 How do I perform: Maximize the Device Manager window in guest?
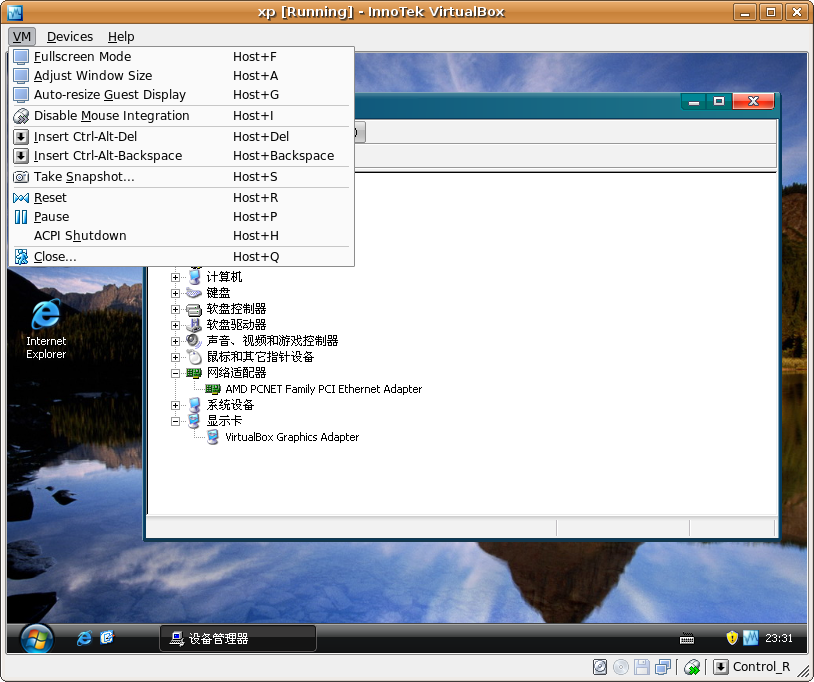[x=719, y=101]
